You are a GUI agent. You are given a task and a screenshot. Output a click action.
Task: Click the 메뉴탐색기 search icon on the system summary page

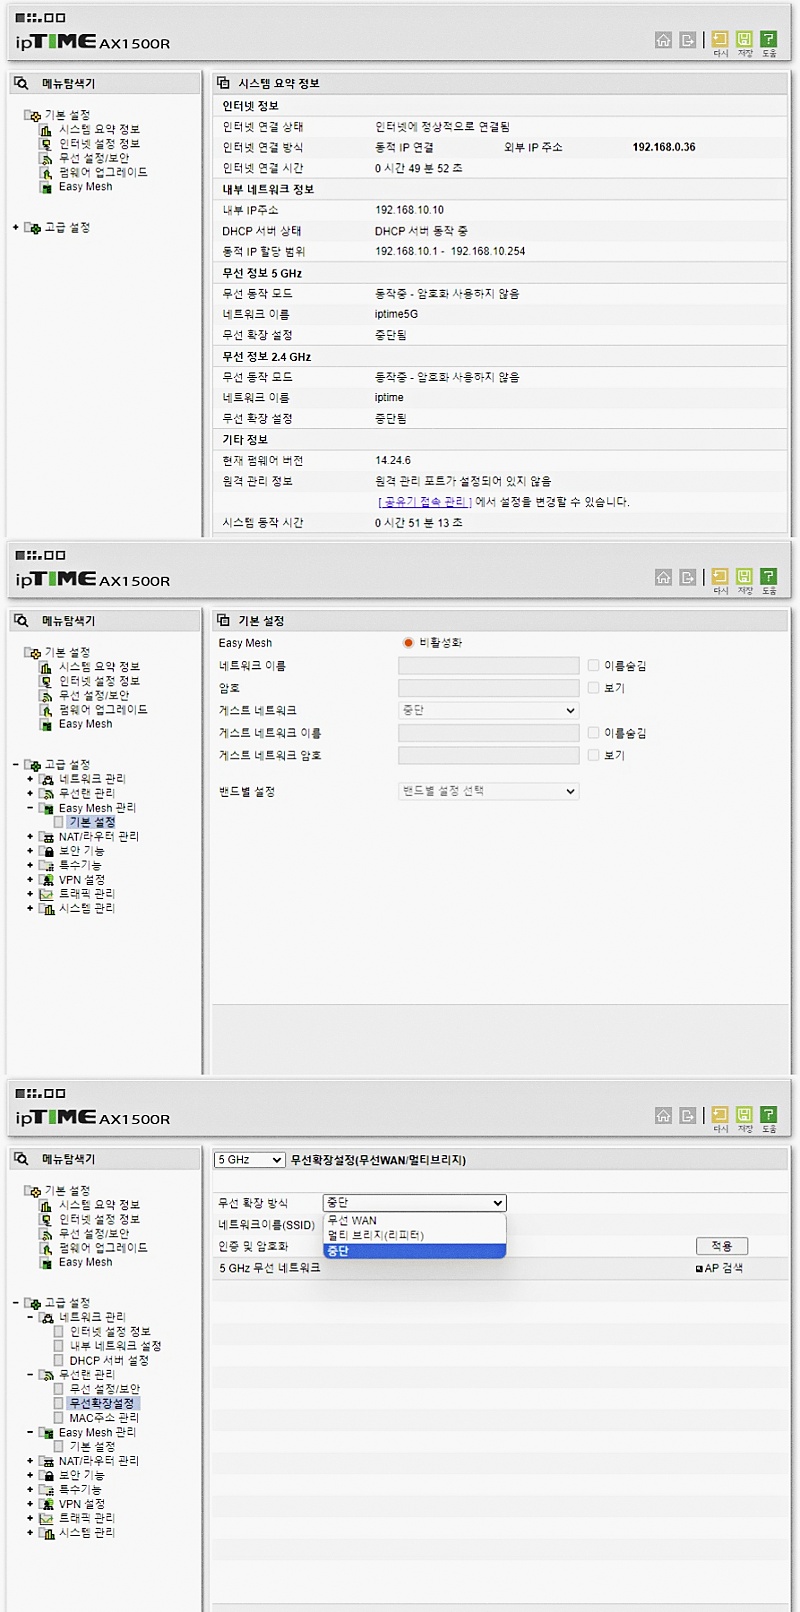click(x=21, y=83)
